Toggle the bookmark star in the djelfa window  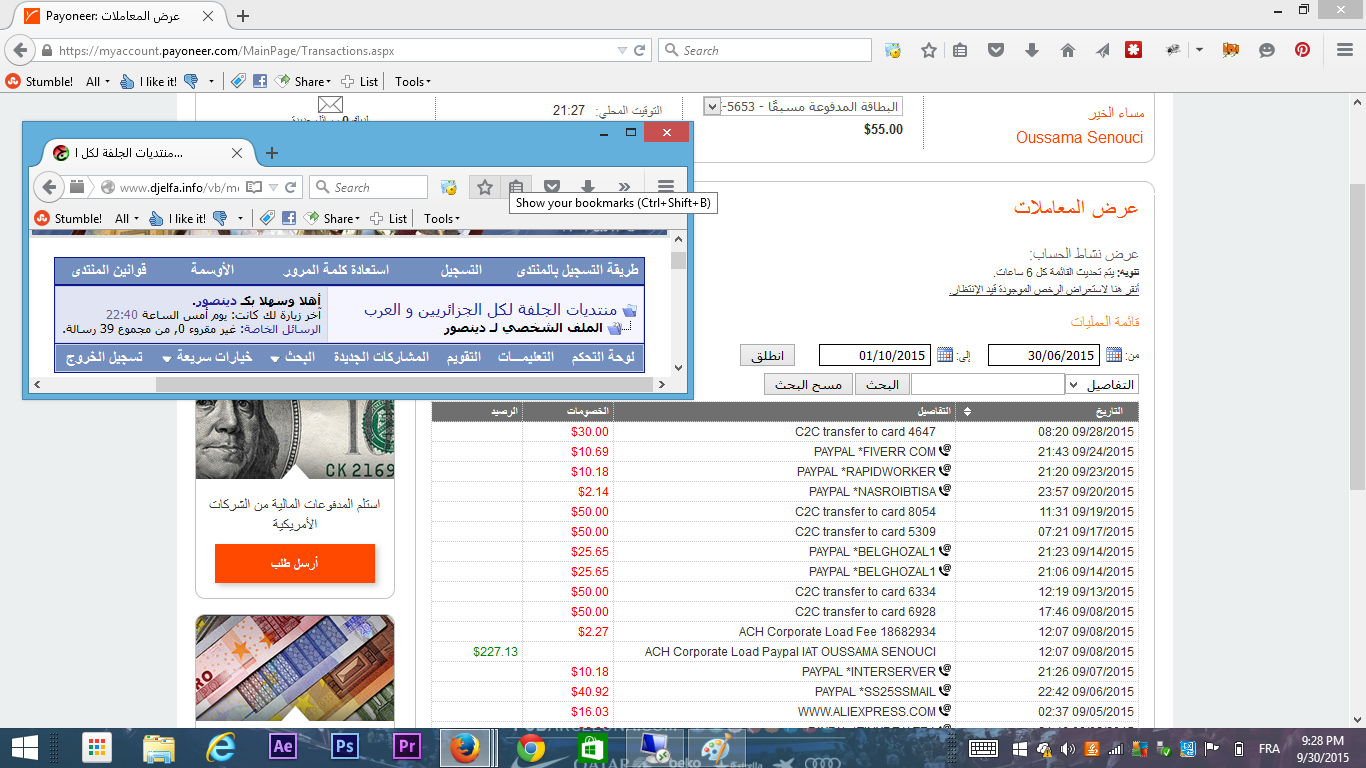point(485,187)
